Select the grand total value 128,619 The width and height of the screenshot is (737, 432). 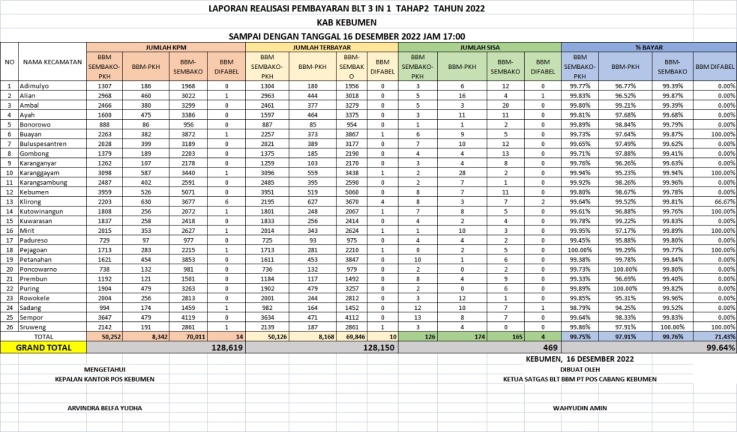tap(227, 348)
